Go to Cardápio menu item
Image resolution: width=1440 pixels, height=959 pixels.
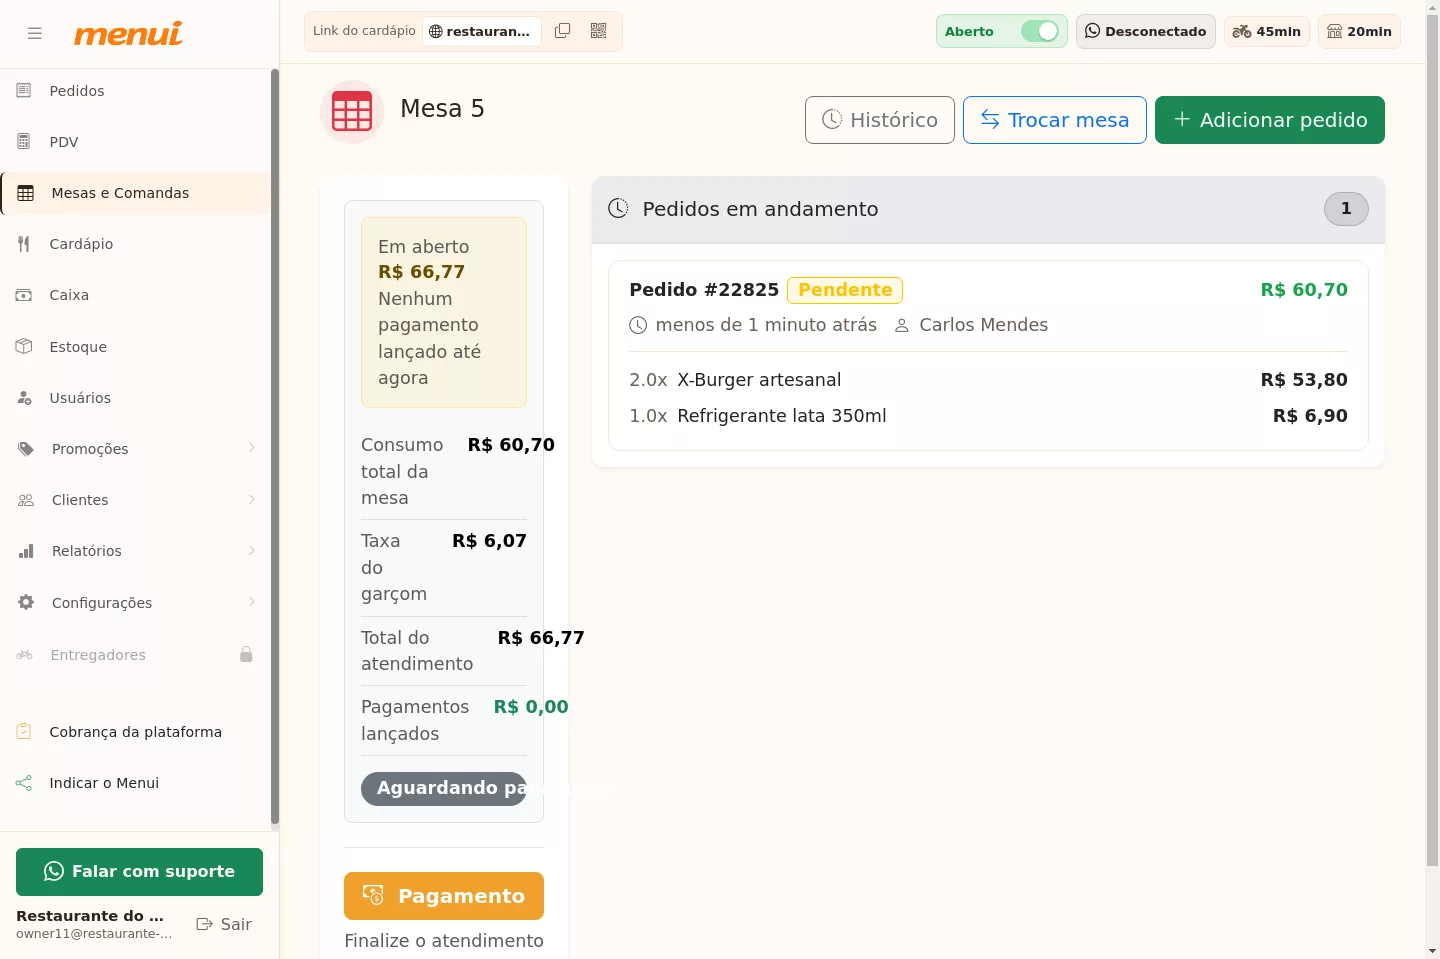pos(136,244)
